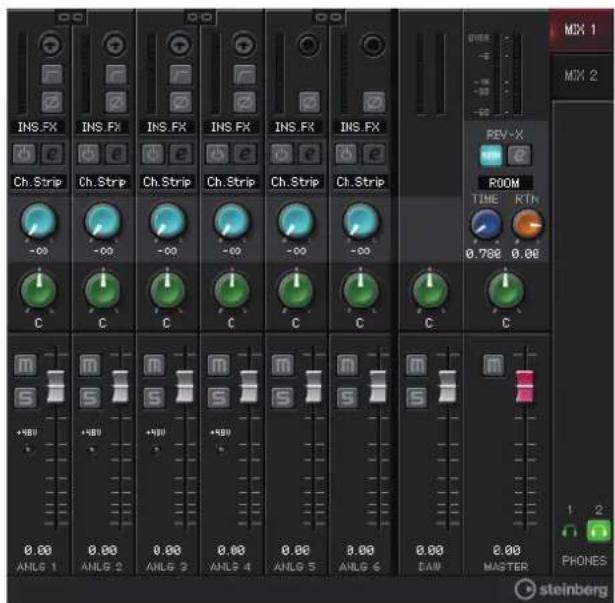Enable +48V phantom power on ANLG 4
Image resolution: width=615 pixels, height=603 pixels.
tap(221, 449)
